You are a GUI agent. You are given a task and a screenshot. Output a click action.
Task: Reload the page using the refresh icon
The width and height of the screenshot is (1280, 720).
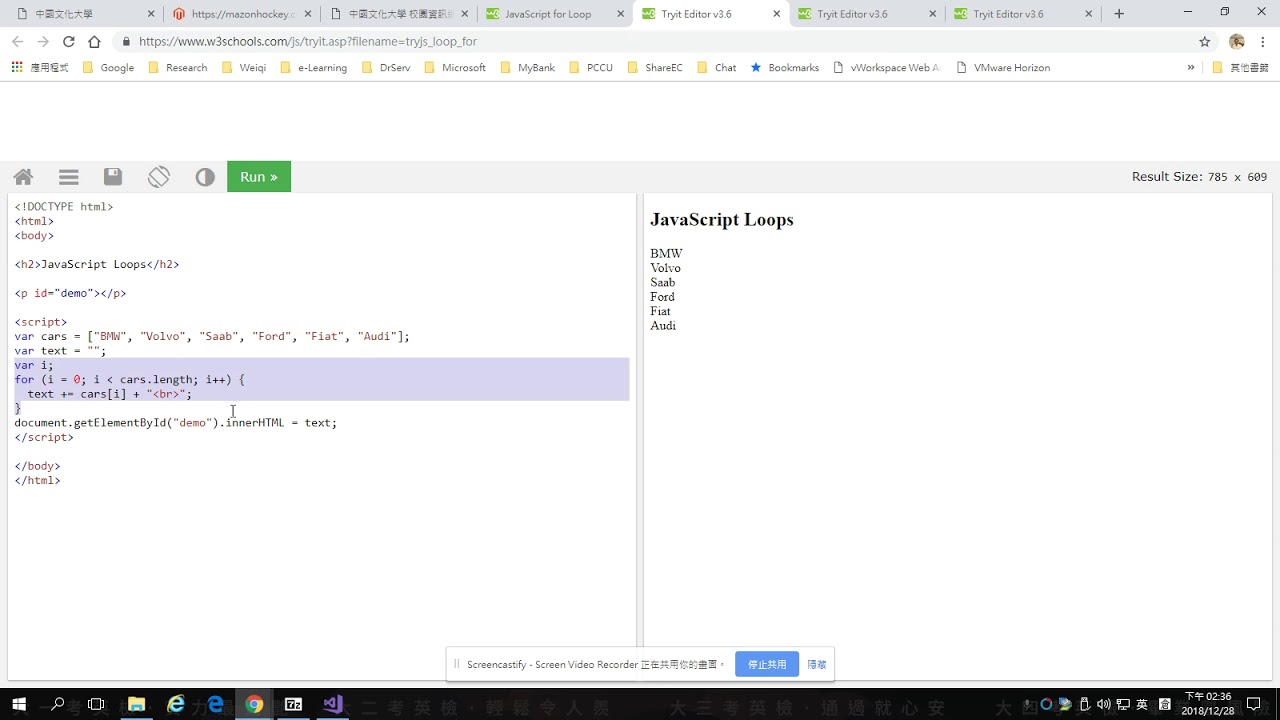click(x=69, y=42)
